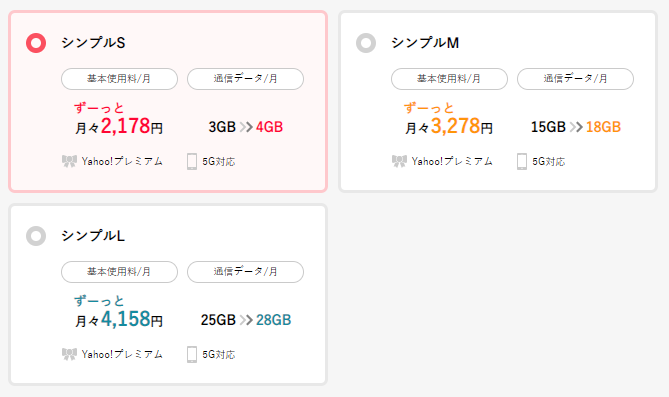Click the Yahoo!プレミアム ribbon icon in シンプルS
This screenshot has width=669, height=397.
69,161
